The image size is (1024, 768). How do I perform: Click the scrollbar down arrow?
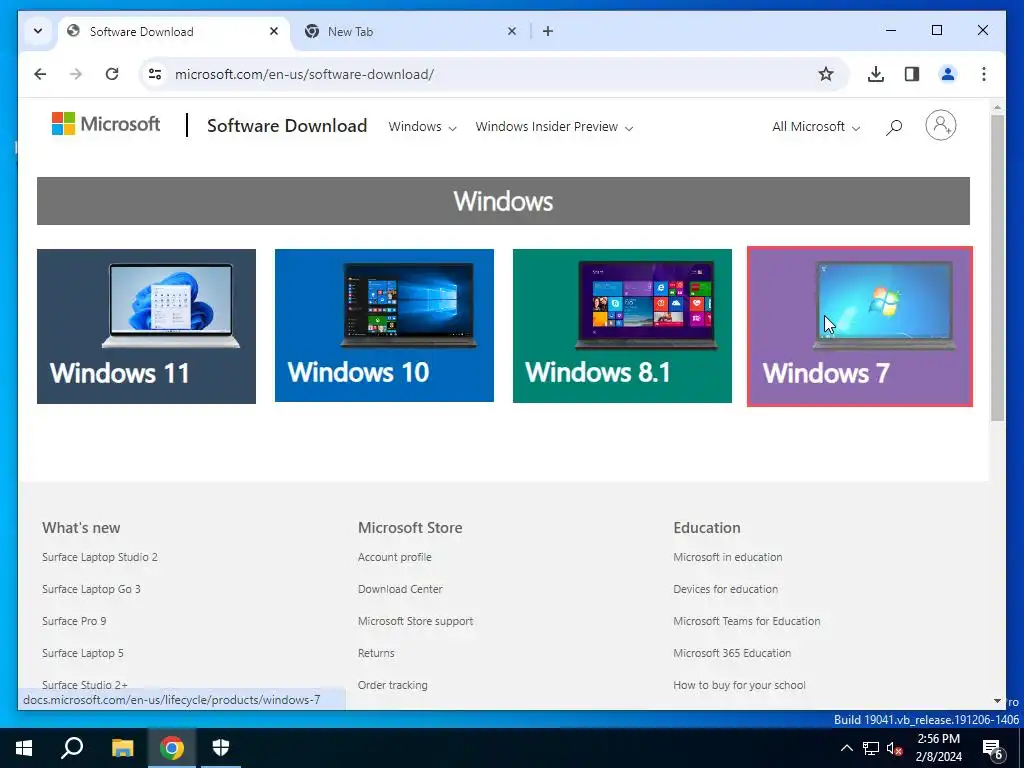click(x=997, y=701)
